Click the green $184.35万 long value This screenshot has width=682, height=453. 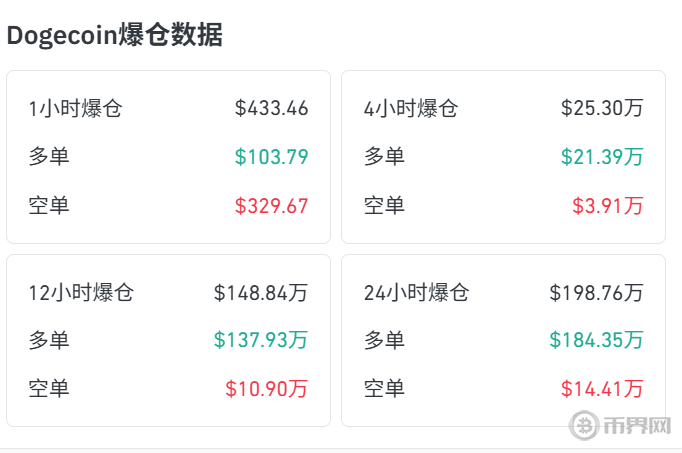596,340
